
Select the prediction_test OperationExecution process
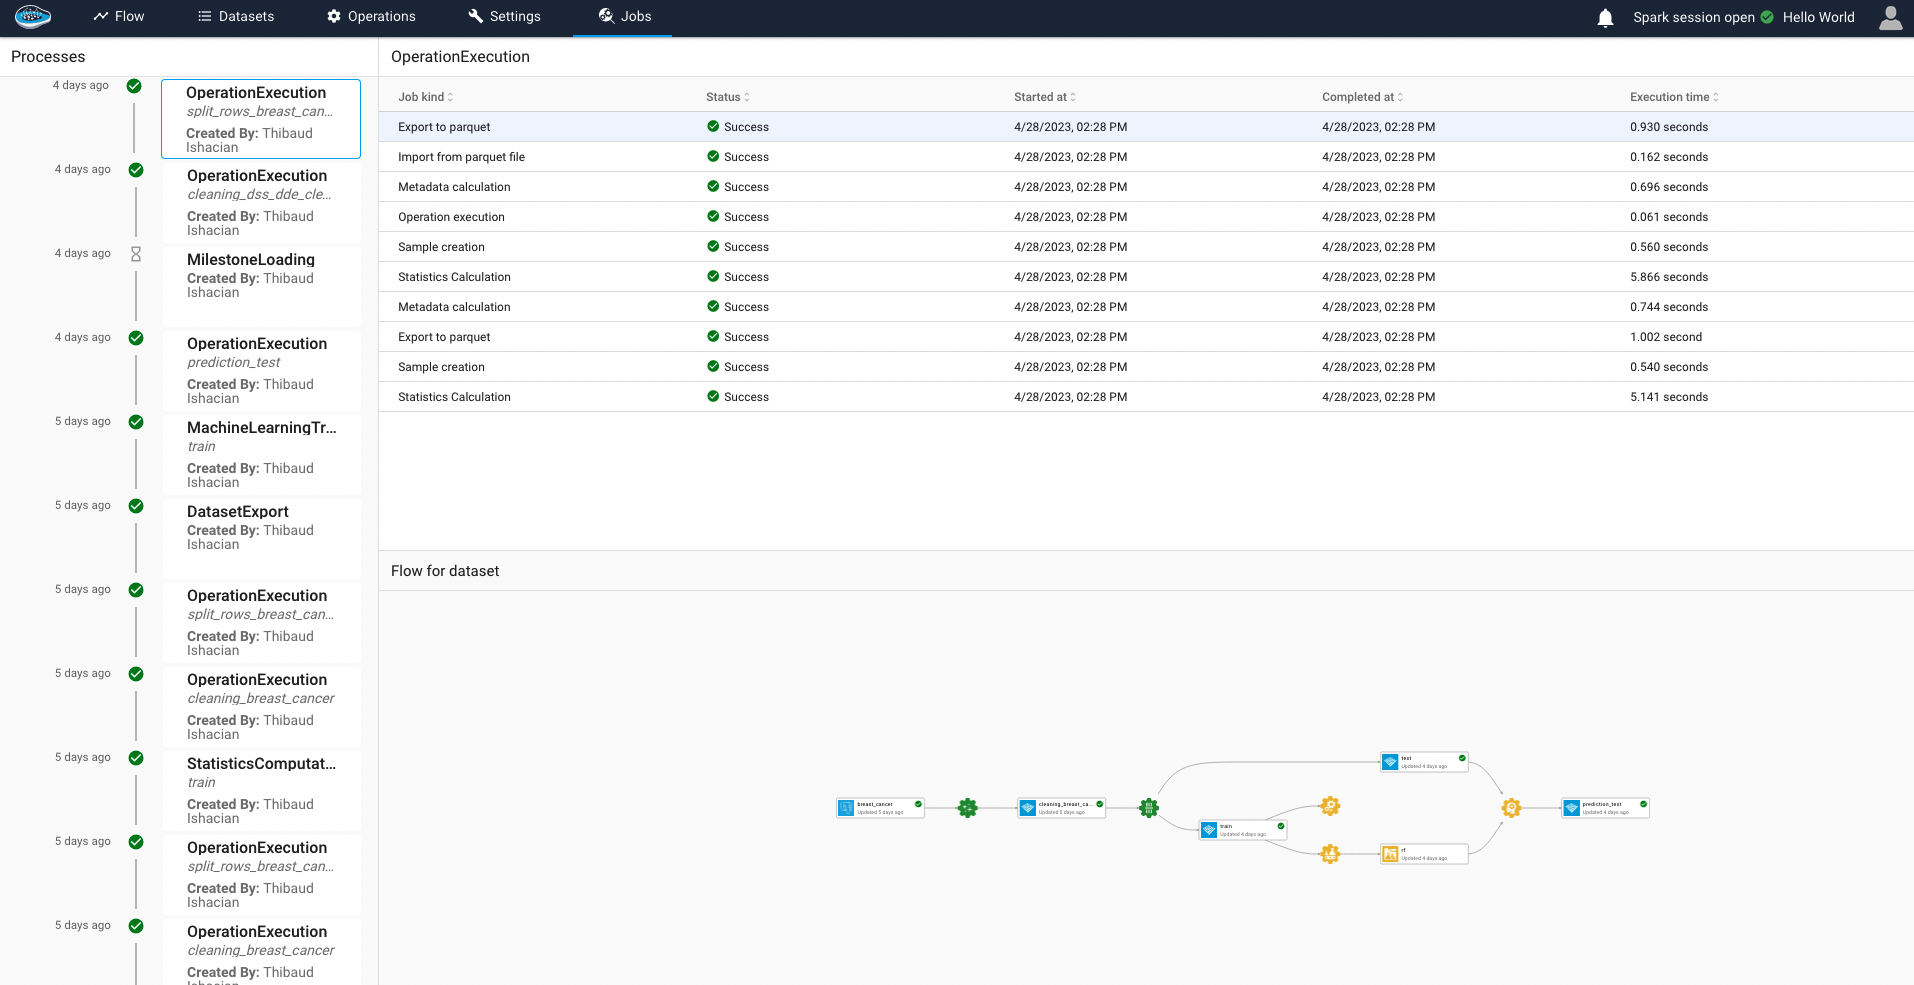[261, 370]
